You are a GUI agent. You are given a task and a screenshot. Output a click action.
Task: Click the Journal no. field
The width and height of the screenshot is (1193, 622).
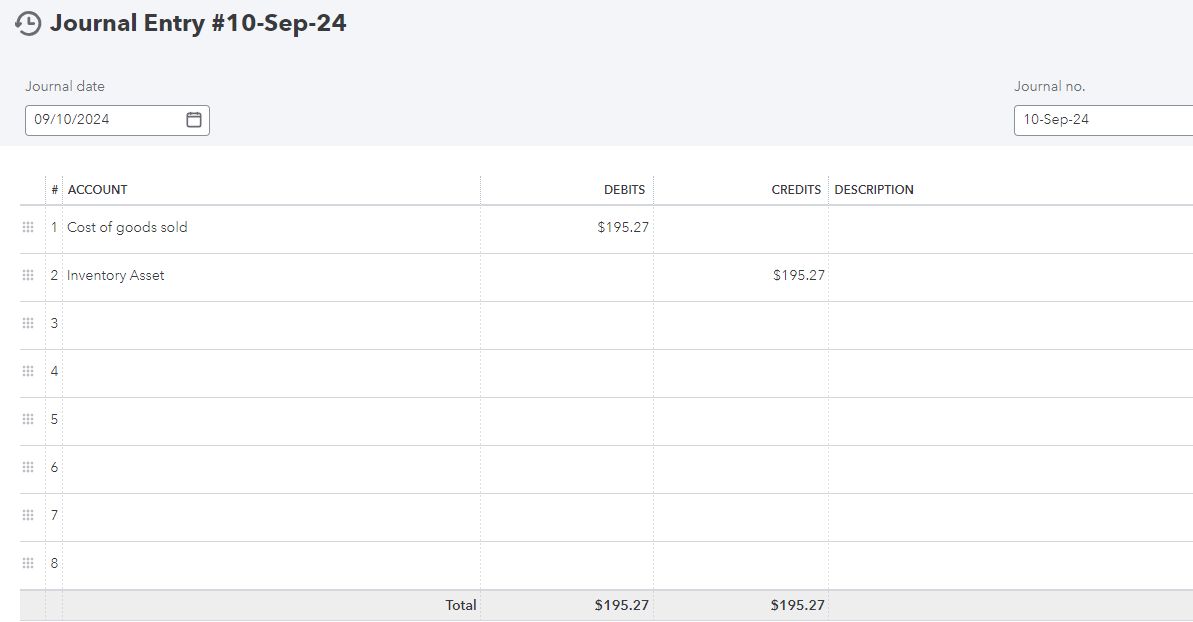[1100, 120]
